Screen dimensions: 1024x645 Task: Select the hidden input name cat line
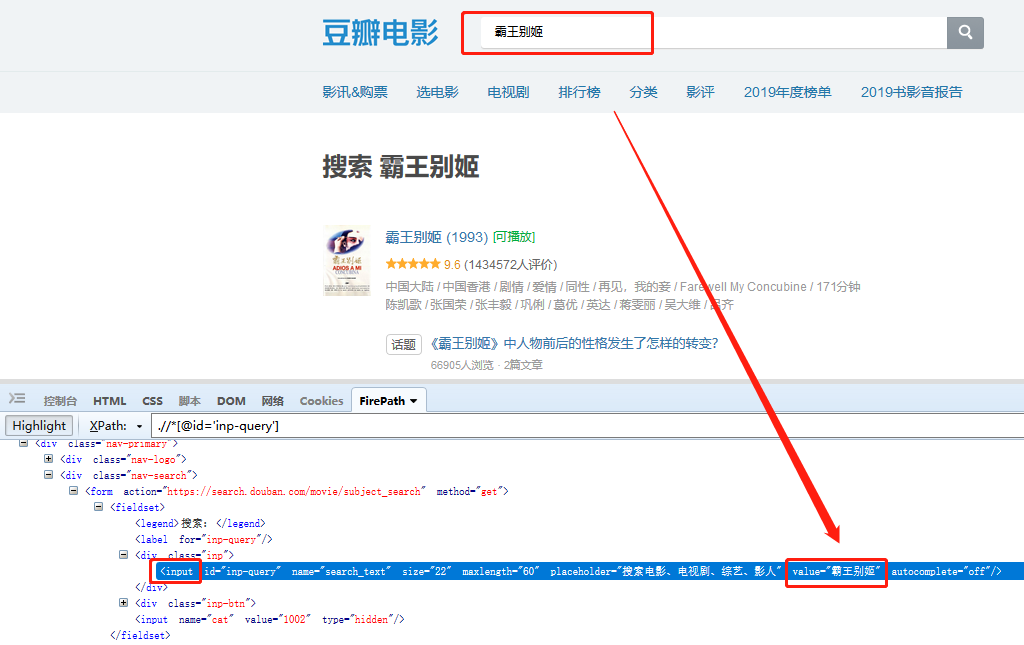coord(270,620)
